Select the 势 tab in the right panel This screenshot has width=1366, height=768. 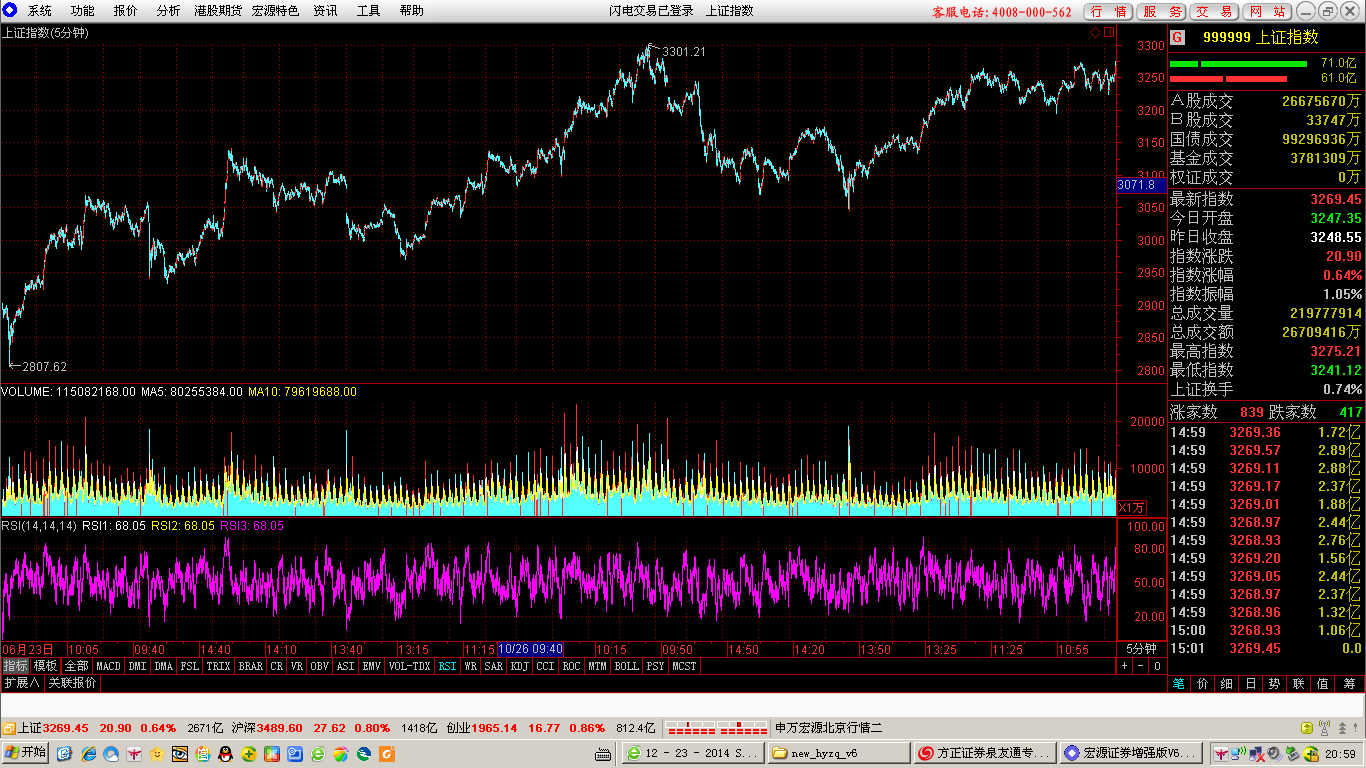1275,684
